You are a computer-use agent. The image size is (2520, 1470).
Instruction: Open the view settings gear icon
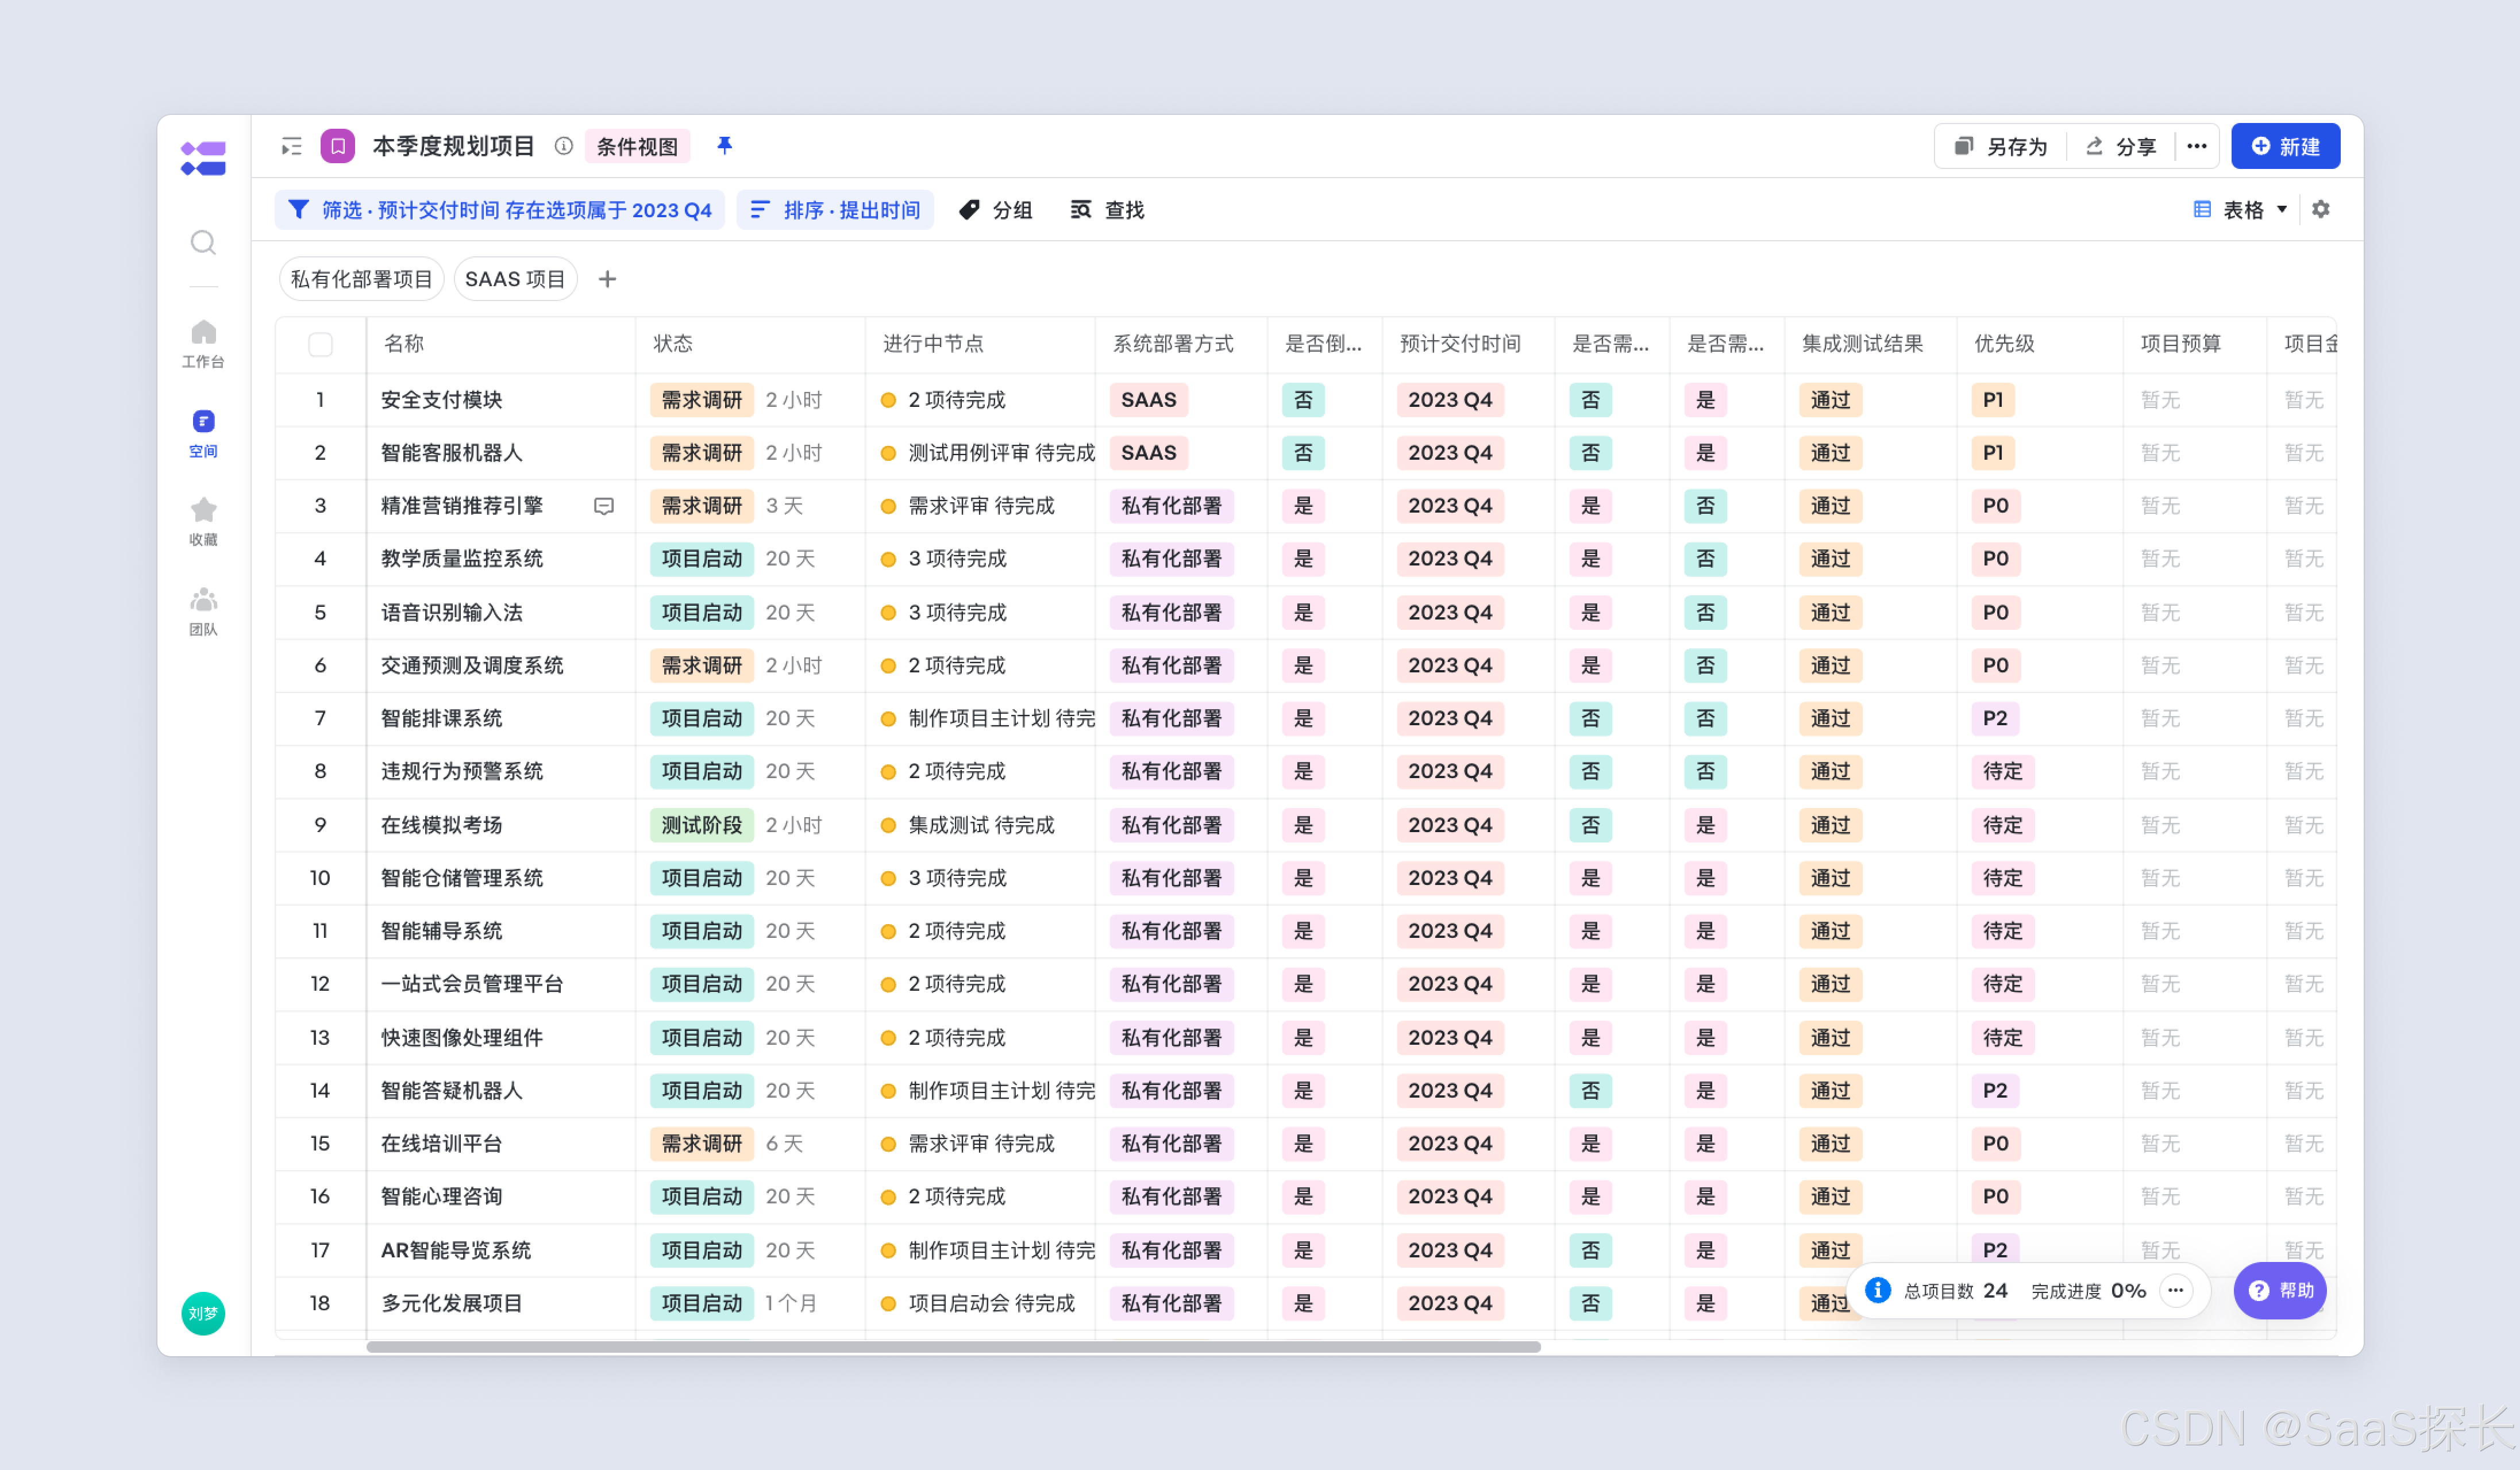[2320, 209]
